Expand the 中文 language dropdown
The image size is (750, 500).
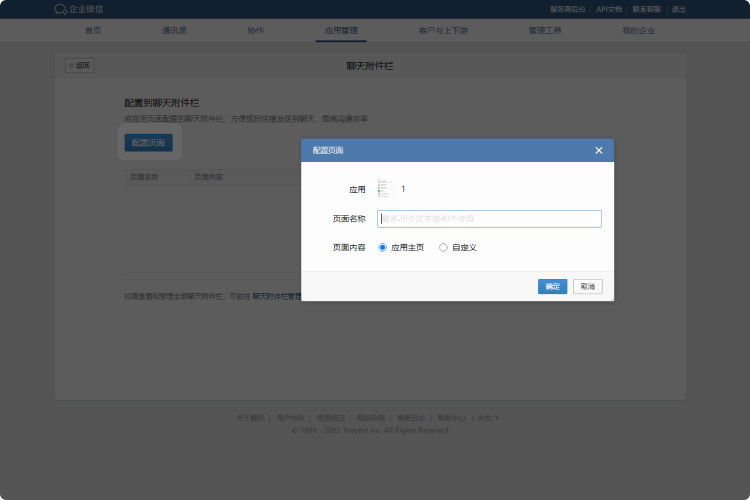point(488,418)
